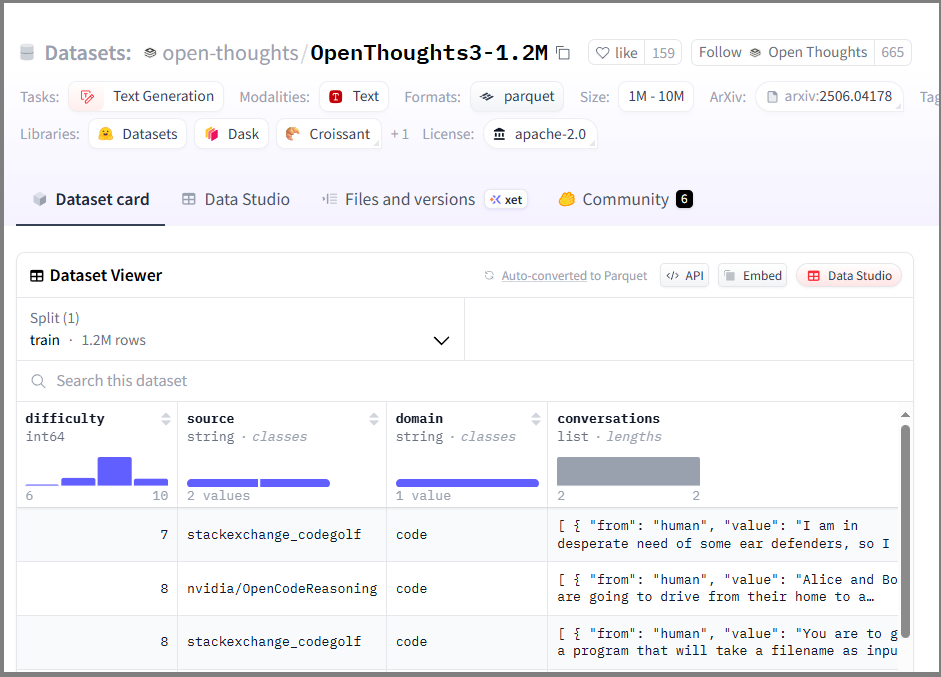The image size is (941, 677).
Task: Click the heart like button
Action: click(x=617, y=53)
